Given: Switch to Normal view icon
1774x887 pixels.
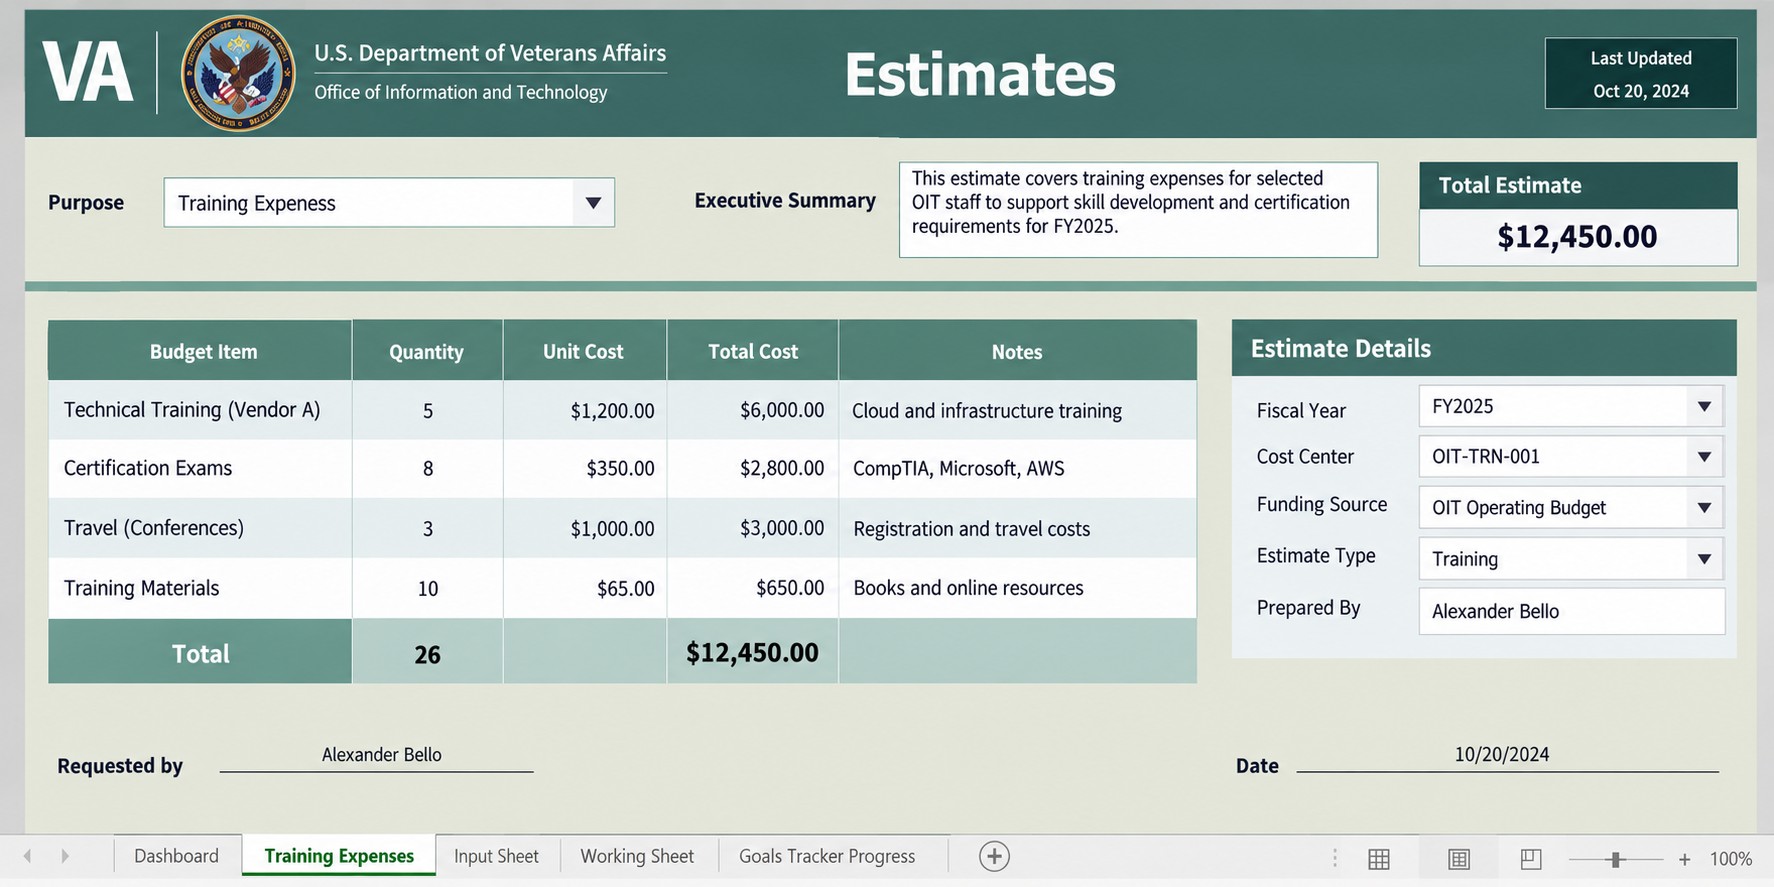Looking at the screenshot, I should click(1379, 858).
